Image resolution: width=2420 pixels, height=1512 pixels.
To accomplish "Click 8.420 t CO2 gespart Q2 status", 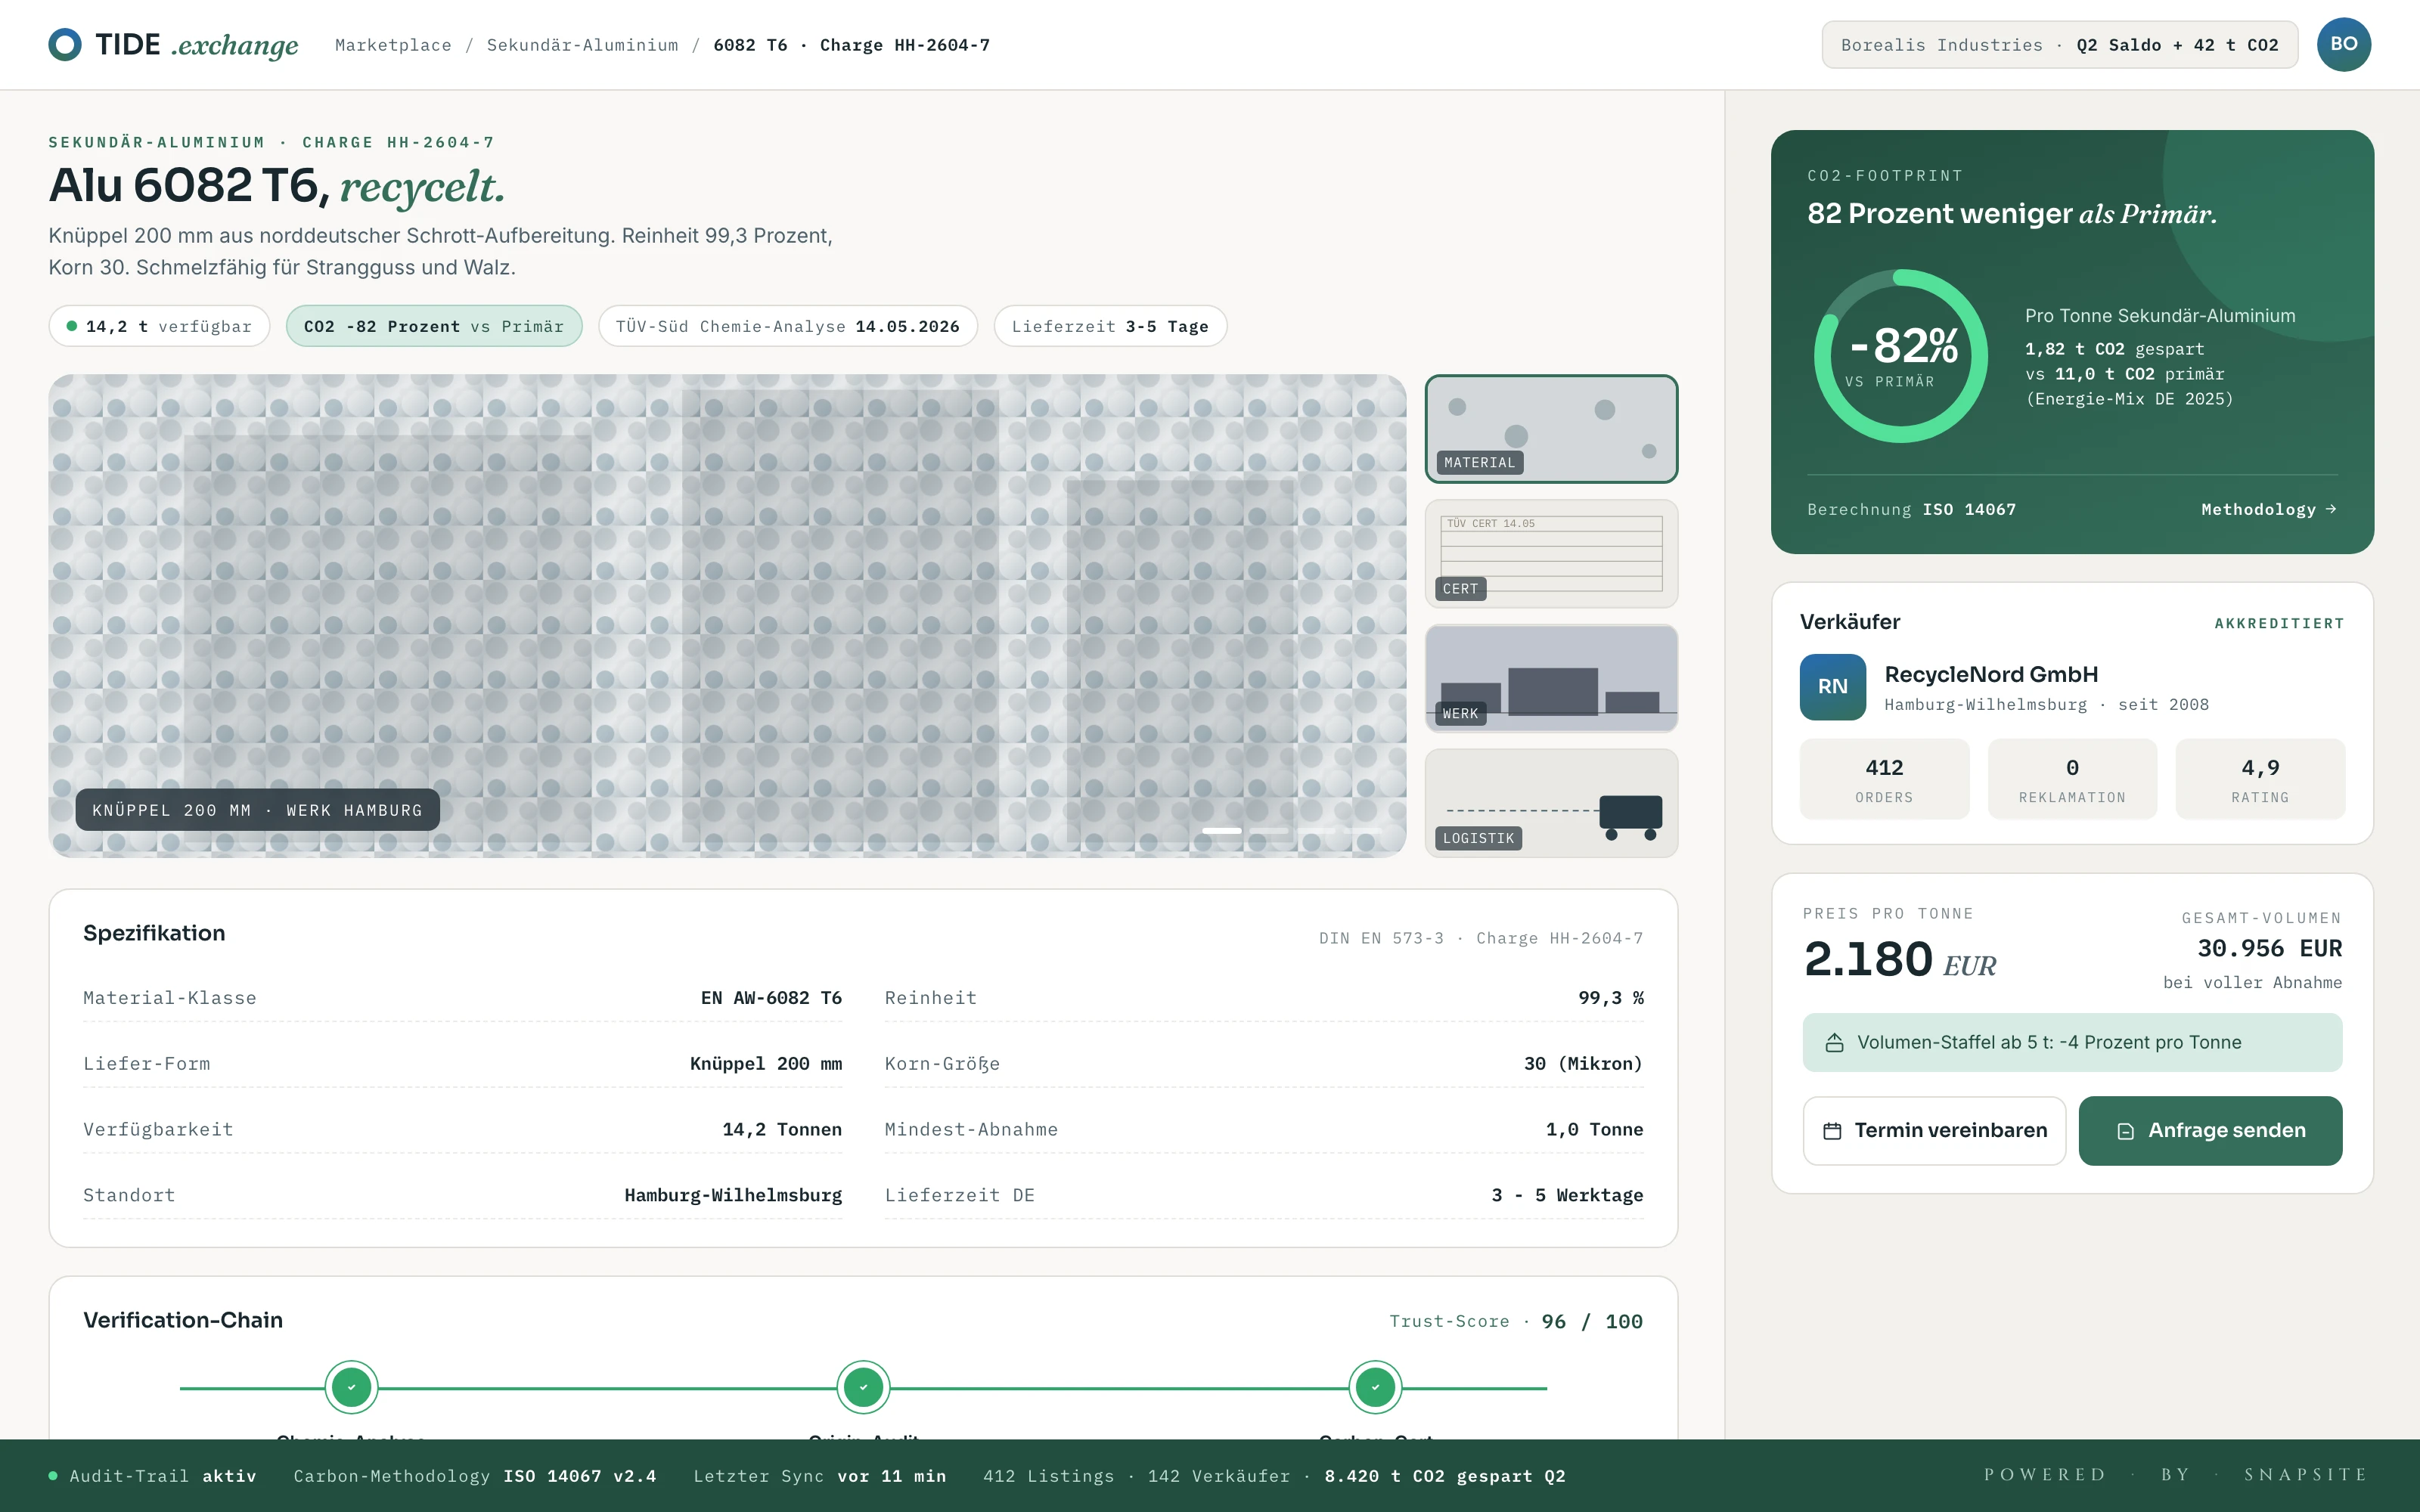I will 1444,1476.
